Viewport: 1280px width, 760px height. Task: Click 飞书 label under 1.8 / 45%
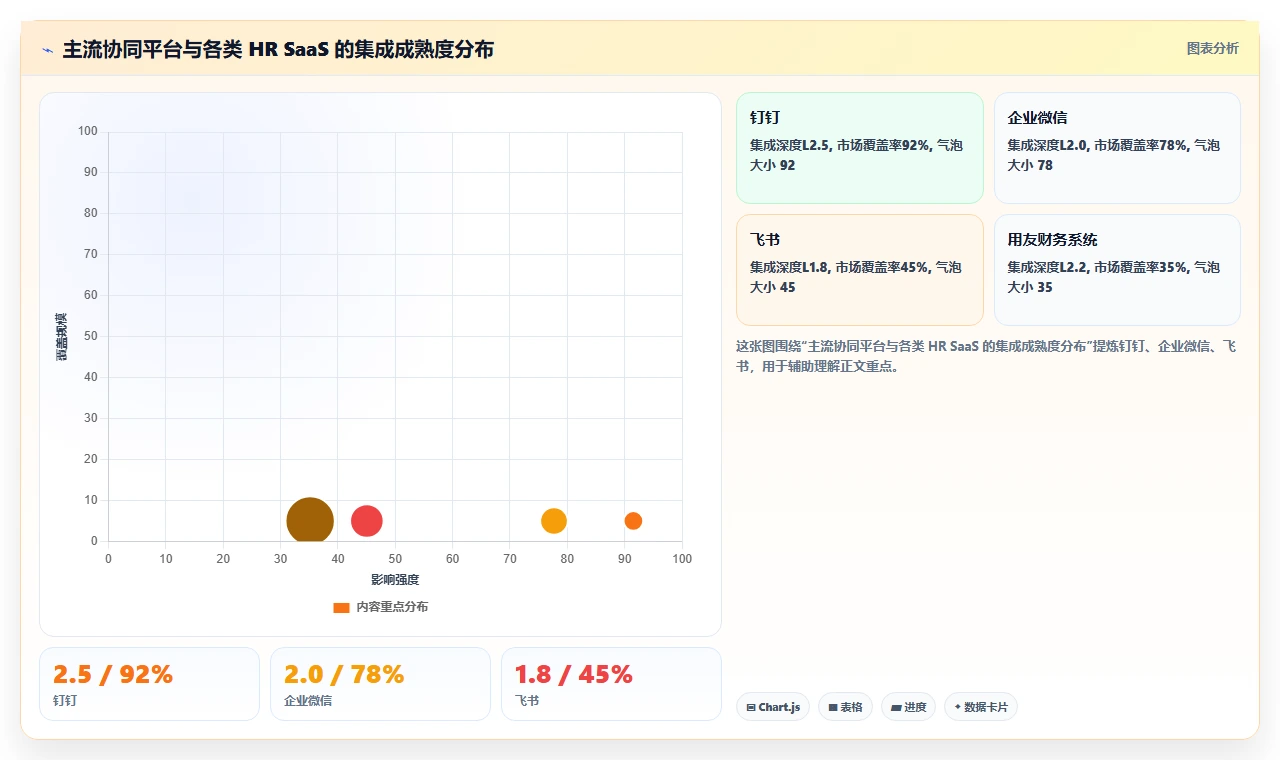point(527,701)
